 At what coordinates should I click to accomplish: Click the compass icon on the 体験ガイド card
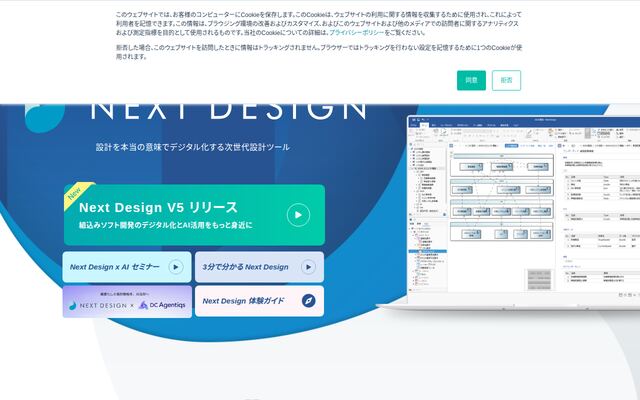click(309, 301)
